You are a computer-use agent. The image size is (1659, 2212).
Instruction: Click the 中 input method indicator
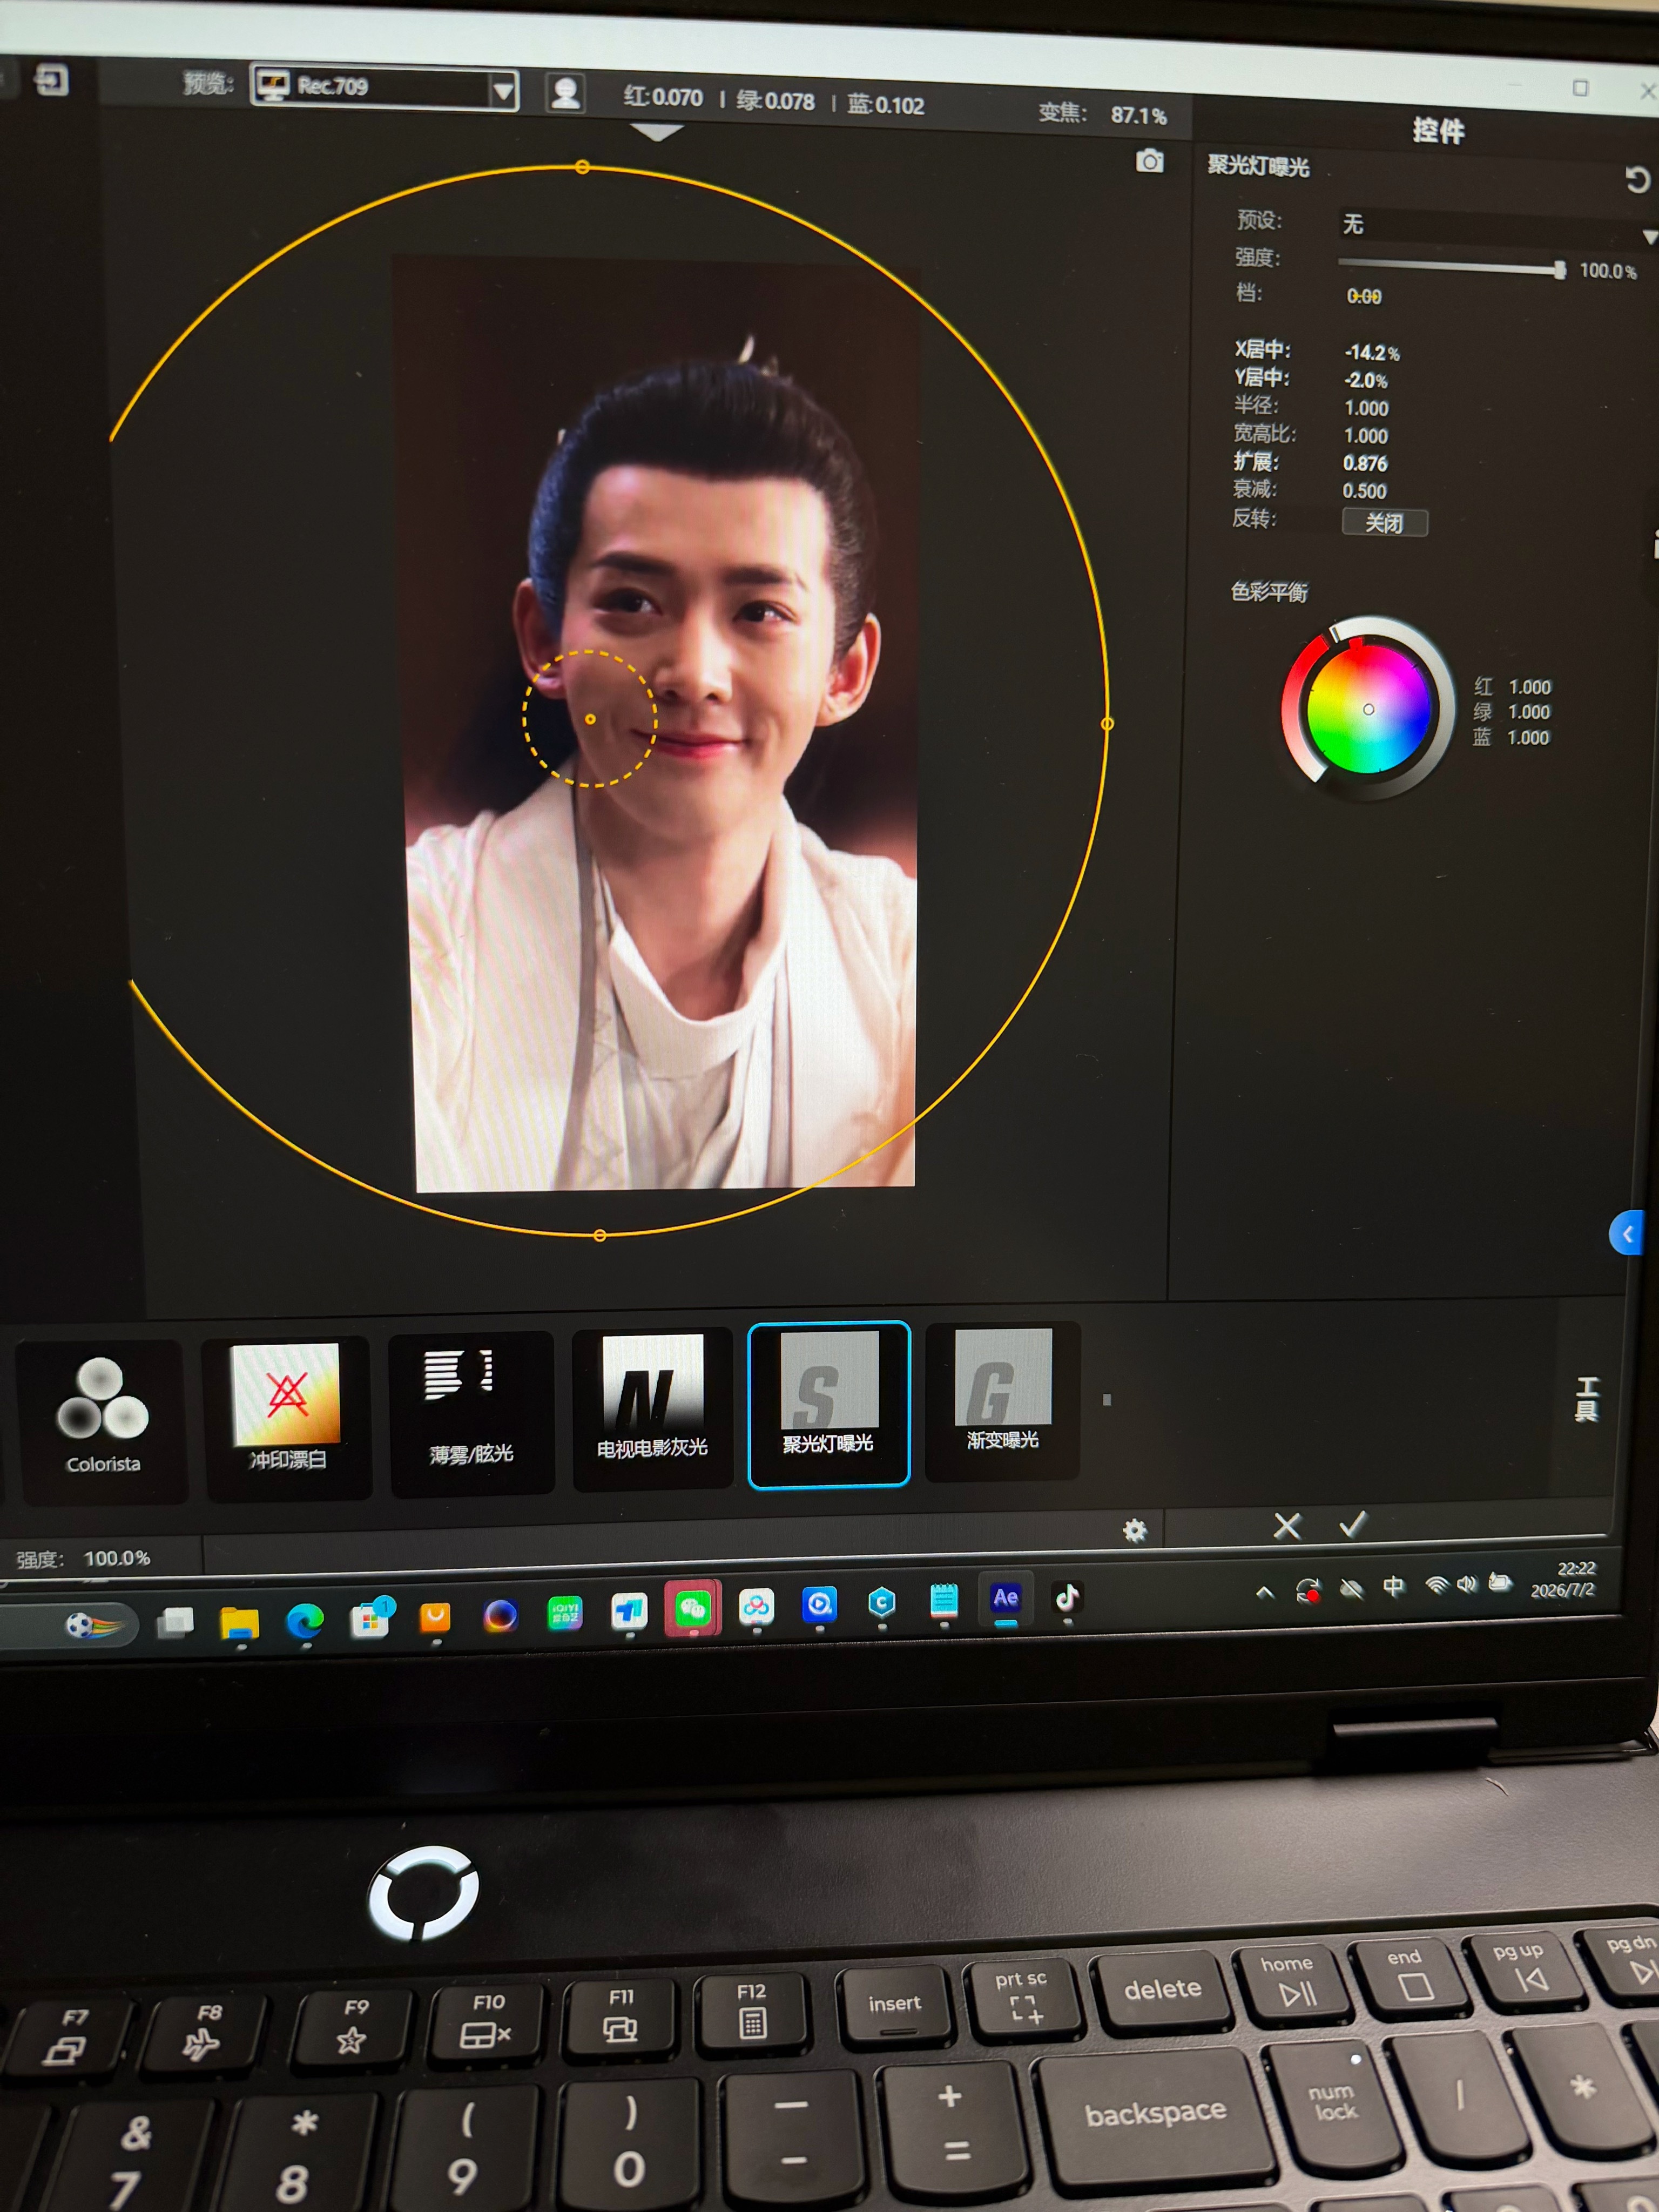click(x=1393, y=1587)
